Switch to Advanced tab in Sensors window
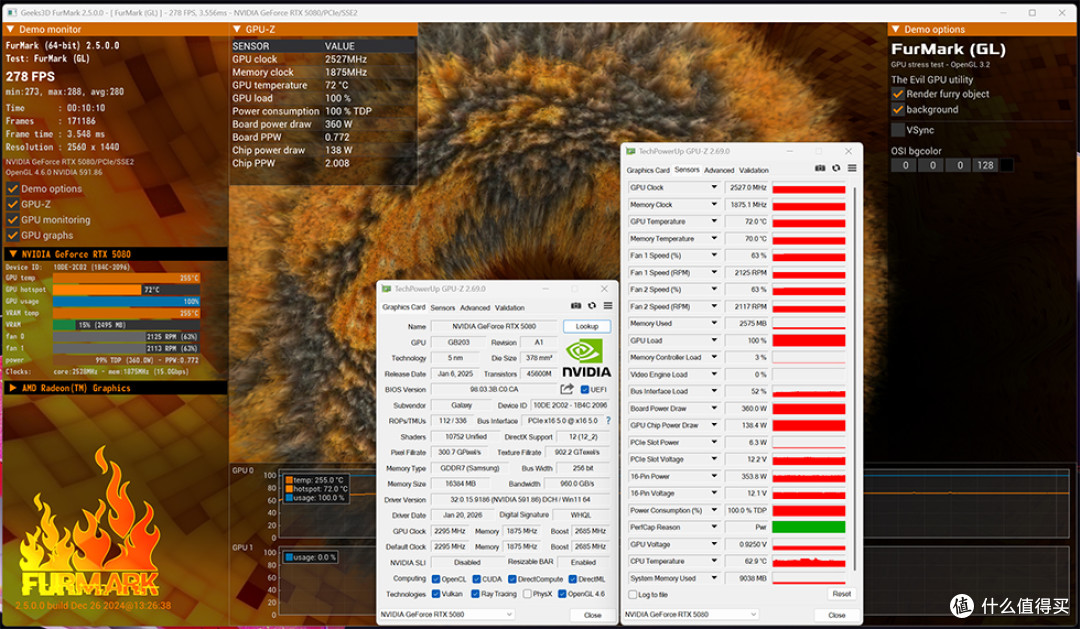 (719, 170)
